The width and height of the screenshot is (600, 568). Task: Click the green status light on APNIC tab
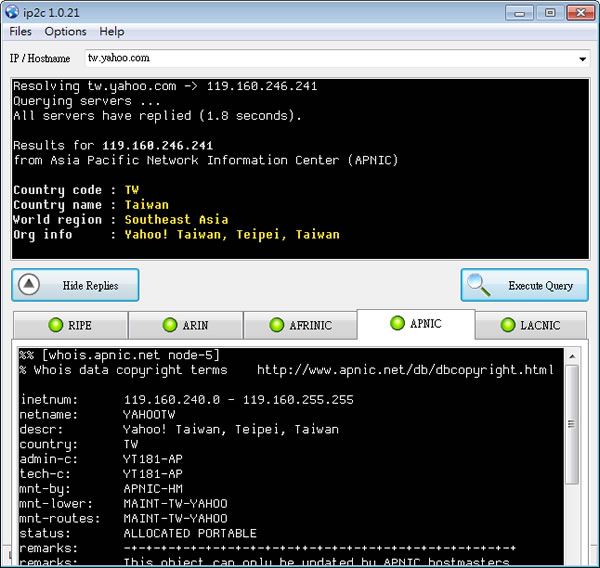tap(398, 323)
